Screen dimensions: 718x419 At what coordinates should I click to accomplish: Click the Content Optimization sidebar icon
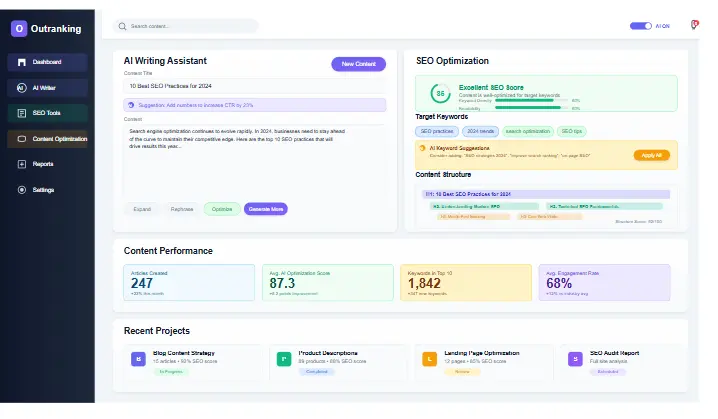point(22,139)
